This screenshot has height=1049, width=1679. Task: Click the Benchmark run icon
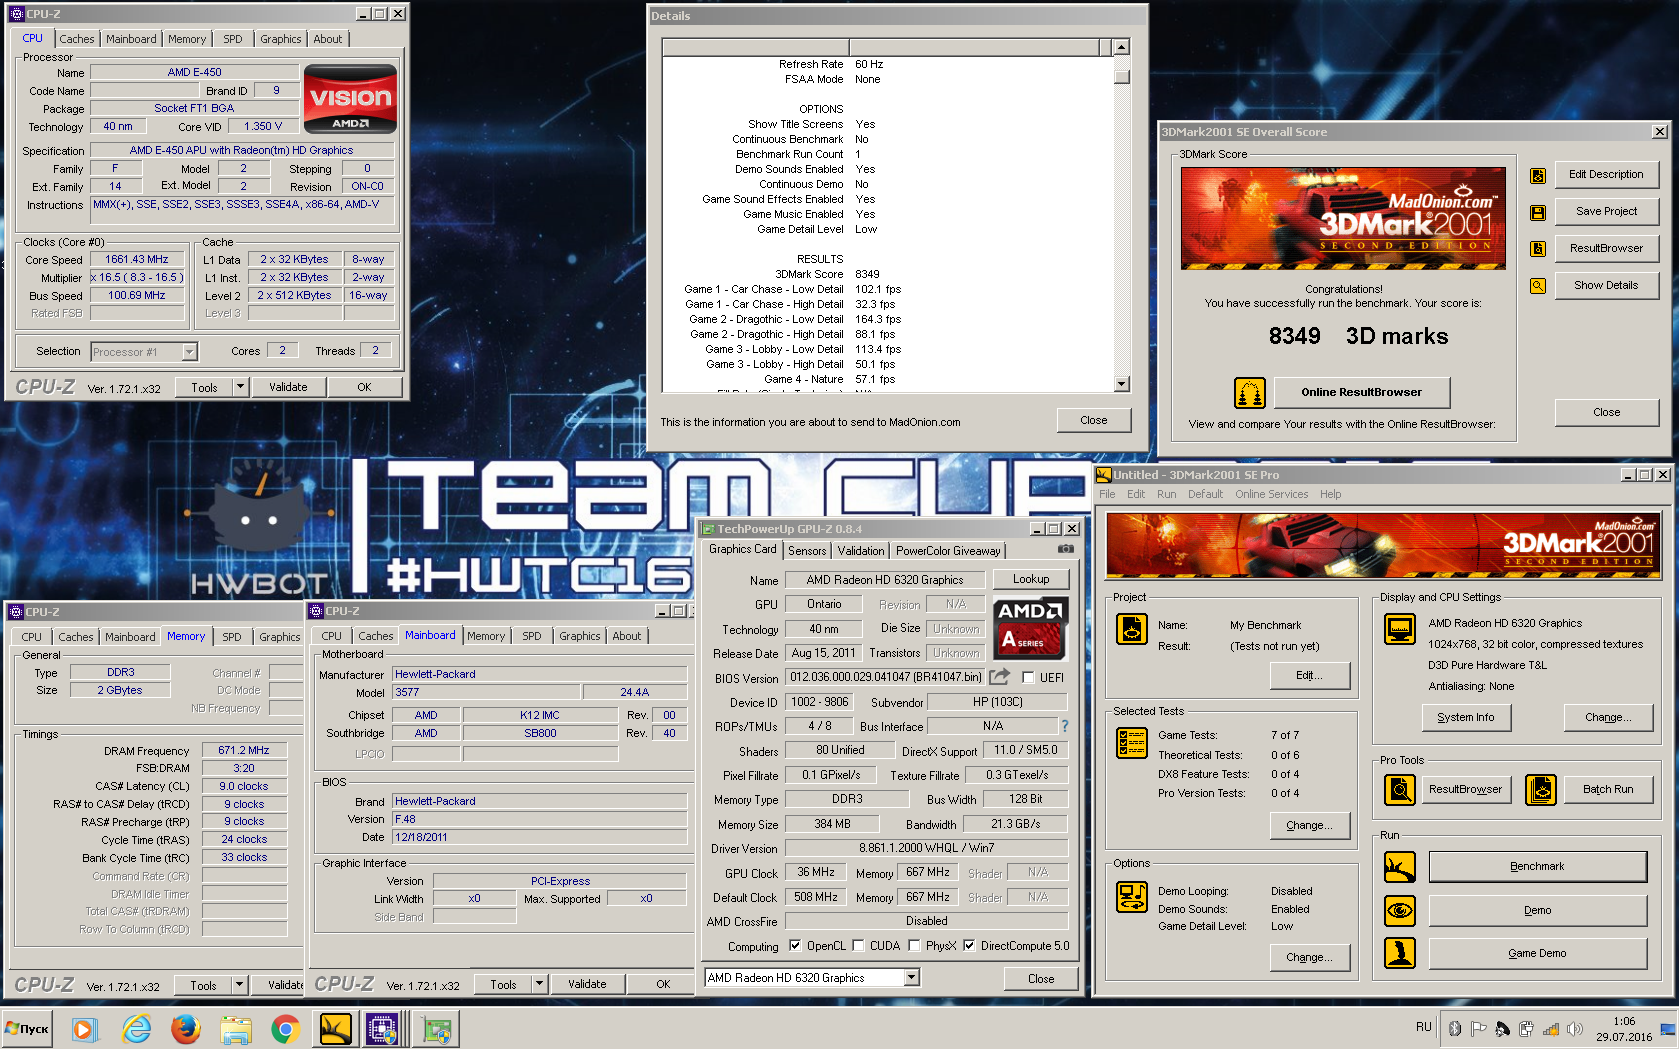pyautogui.click(x=1400, y=867)
